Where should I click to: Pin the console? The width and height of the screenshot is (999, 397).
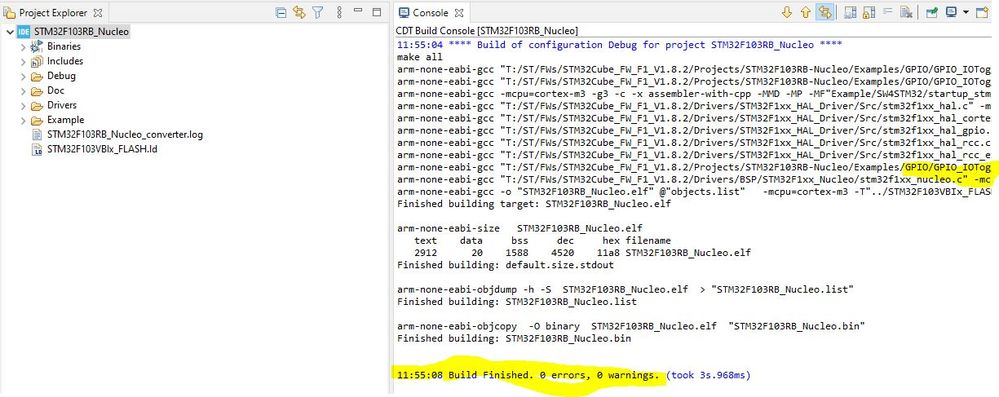[x=932, y=12]
